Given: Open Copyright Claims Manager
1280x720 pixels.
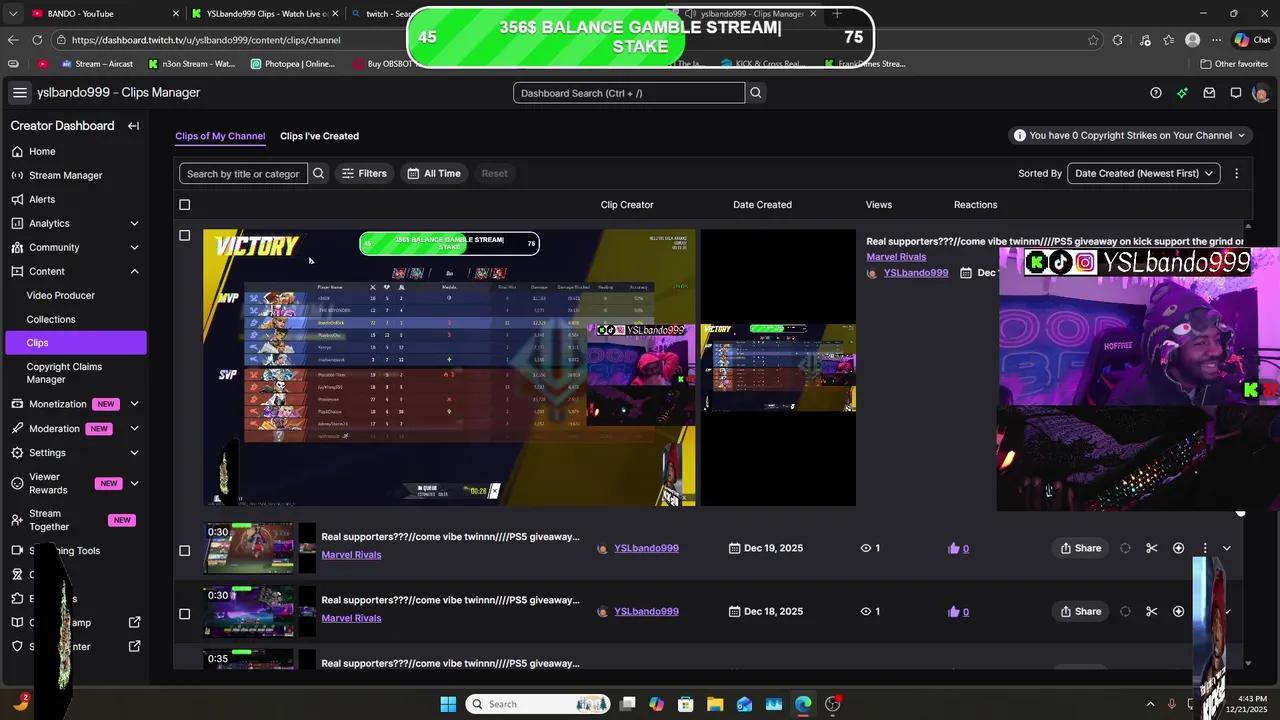Looking at the screenshot, I should [x=64, y=373].
